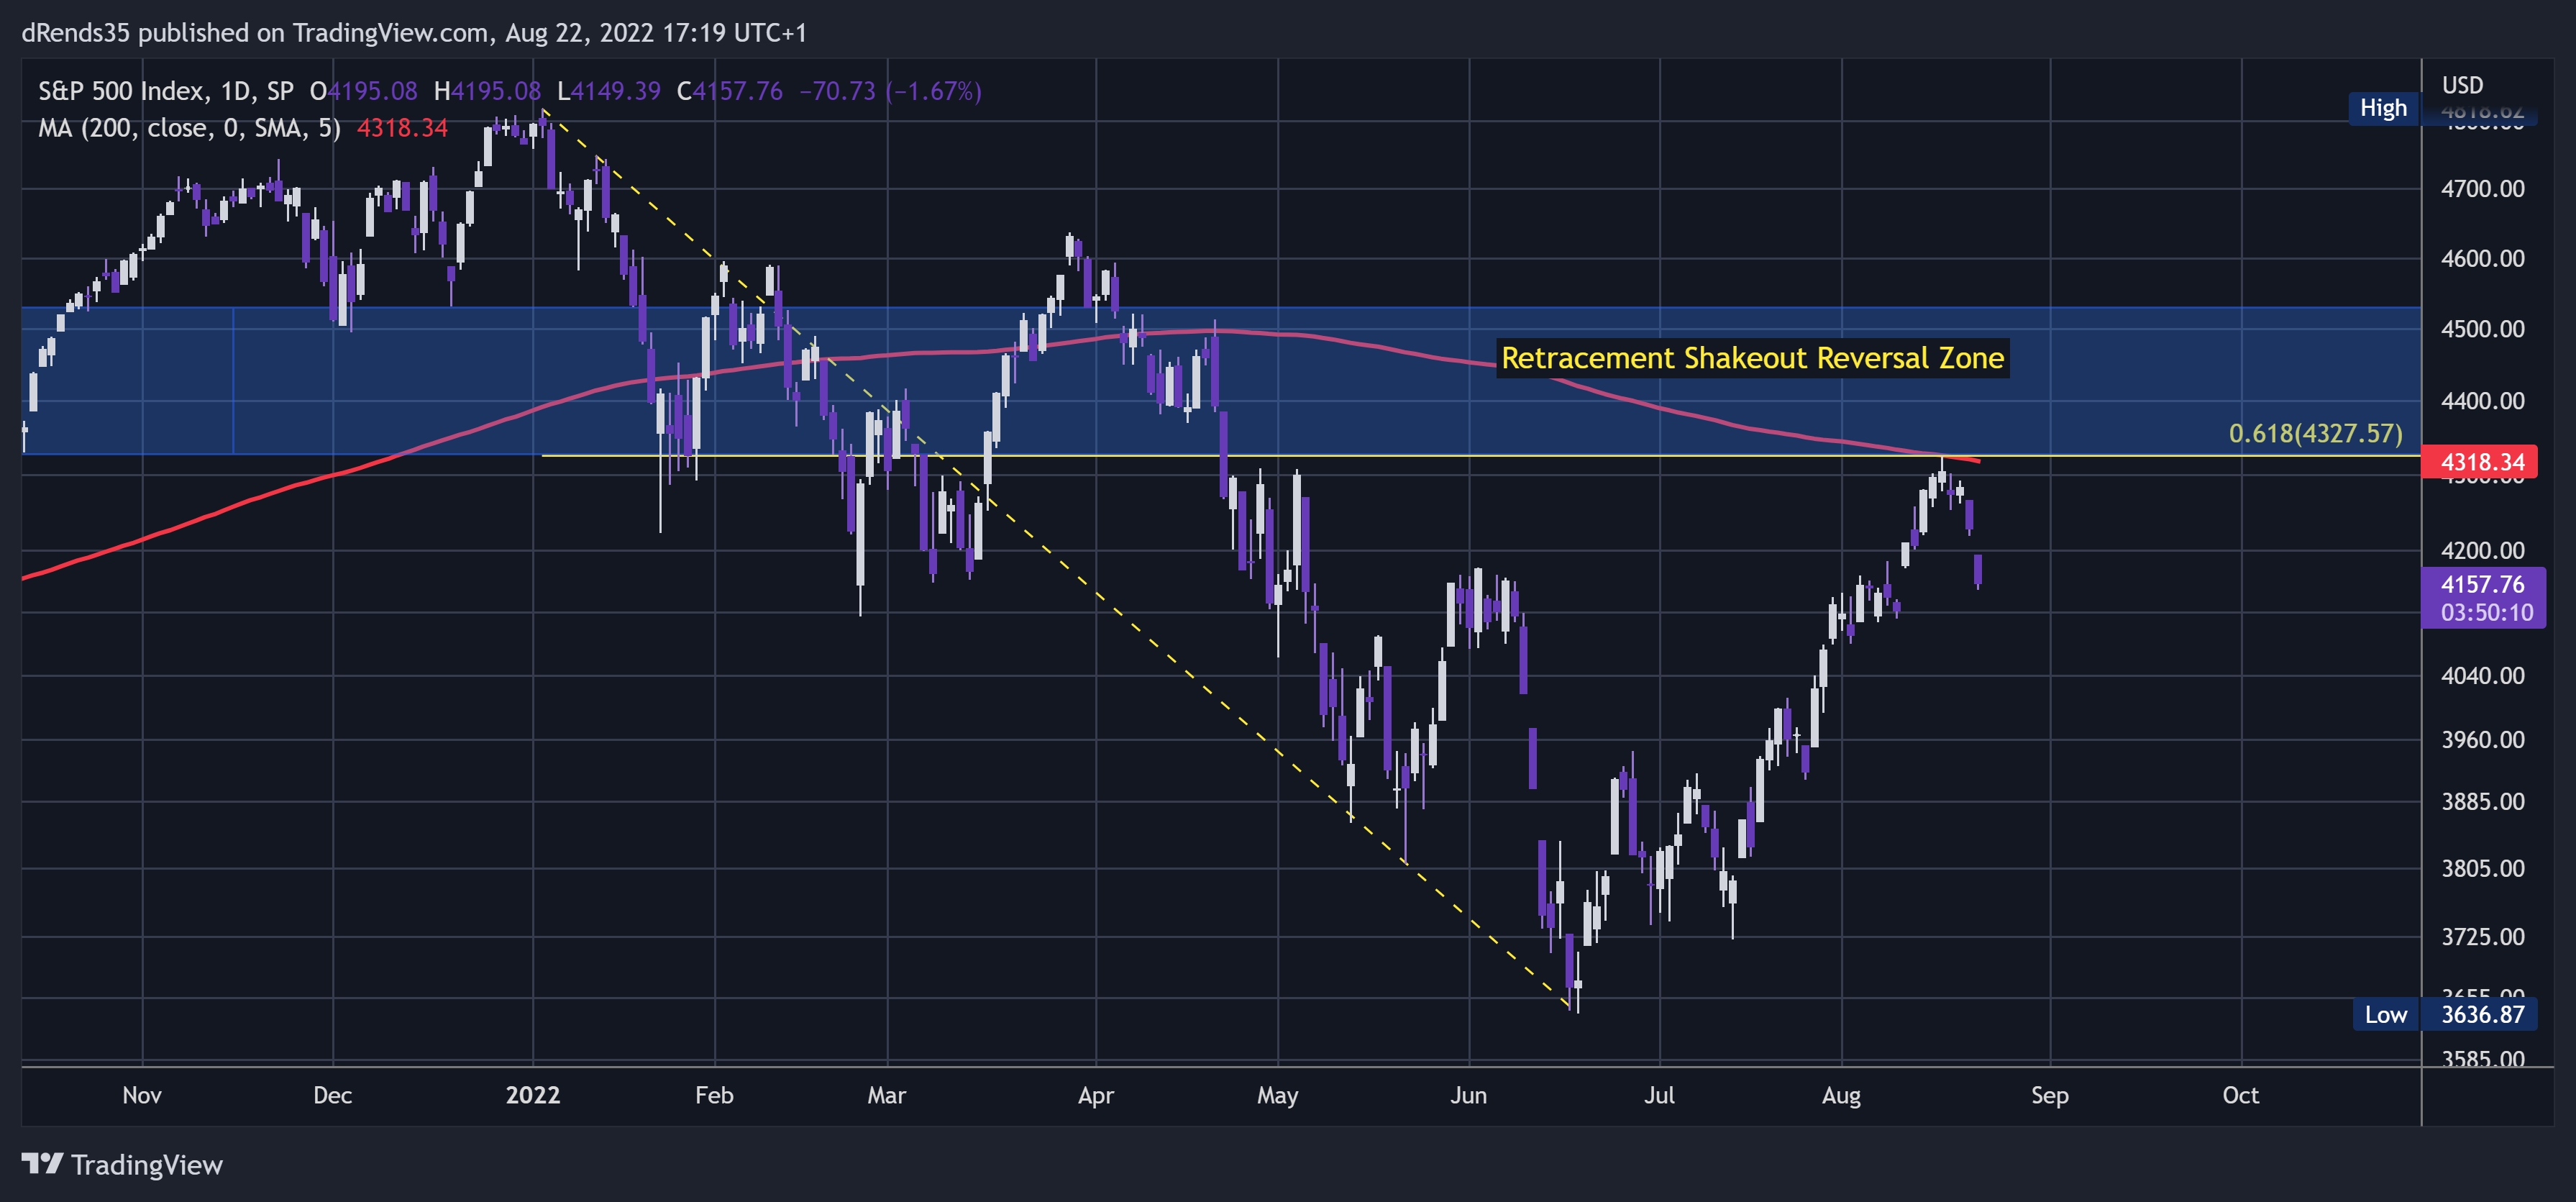This screenshot has height=1202, width=2576.
Task: Click the Mar label on the time axis
Action: point(886,1095)
